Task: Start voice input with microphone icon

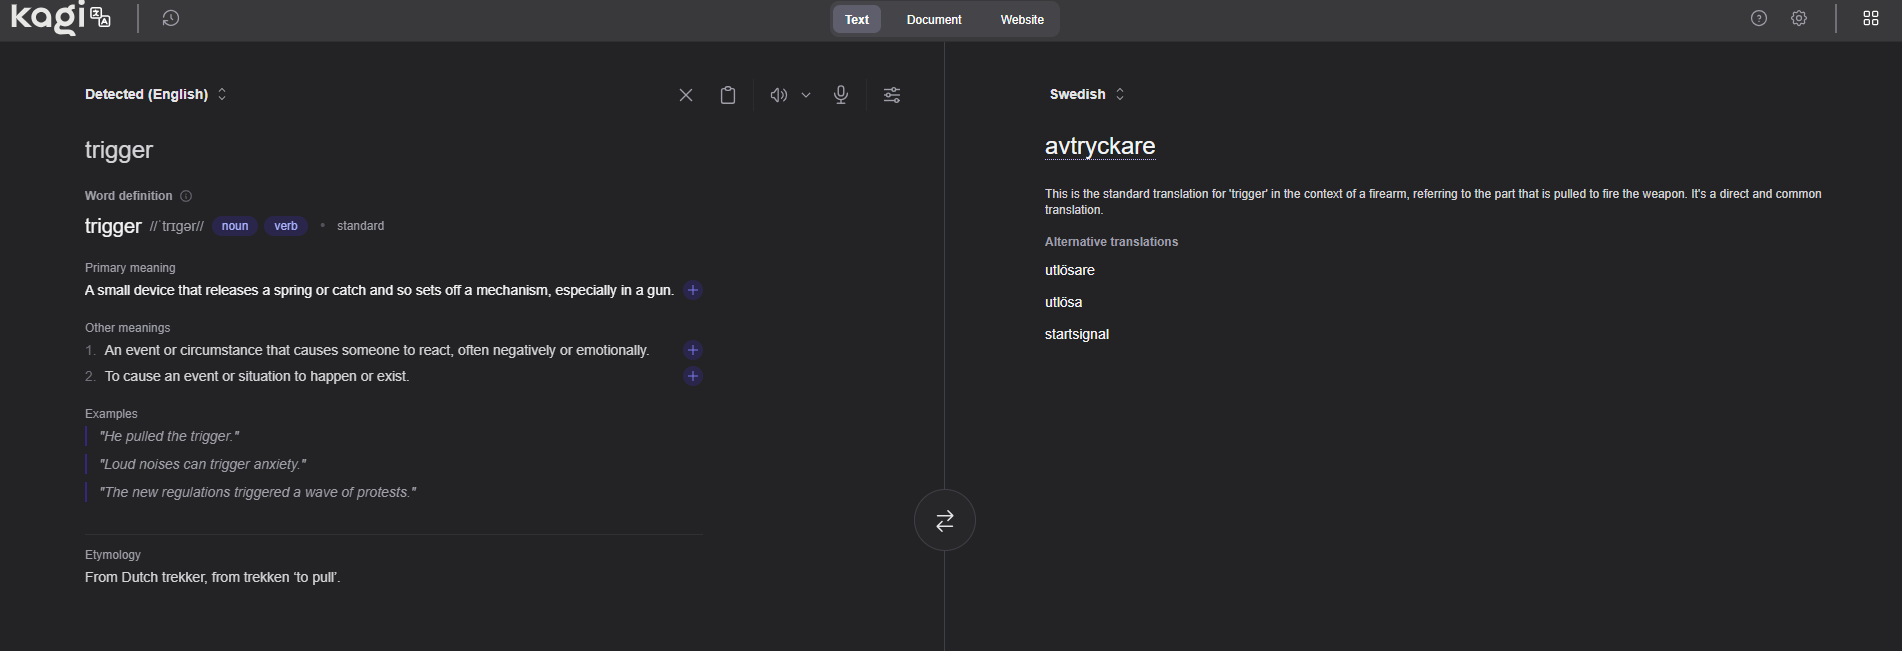Action: [841, 95]
